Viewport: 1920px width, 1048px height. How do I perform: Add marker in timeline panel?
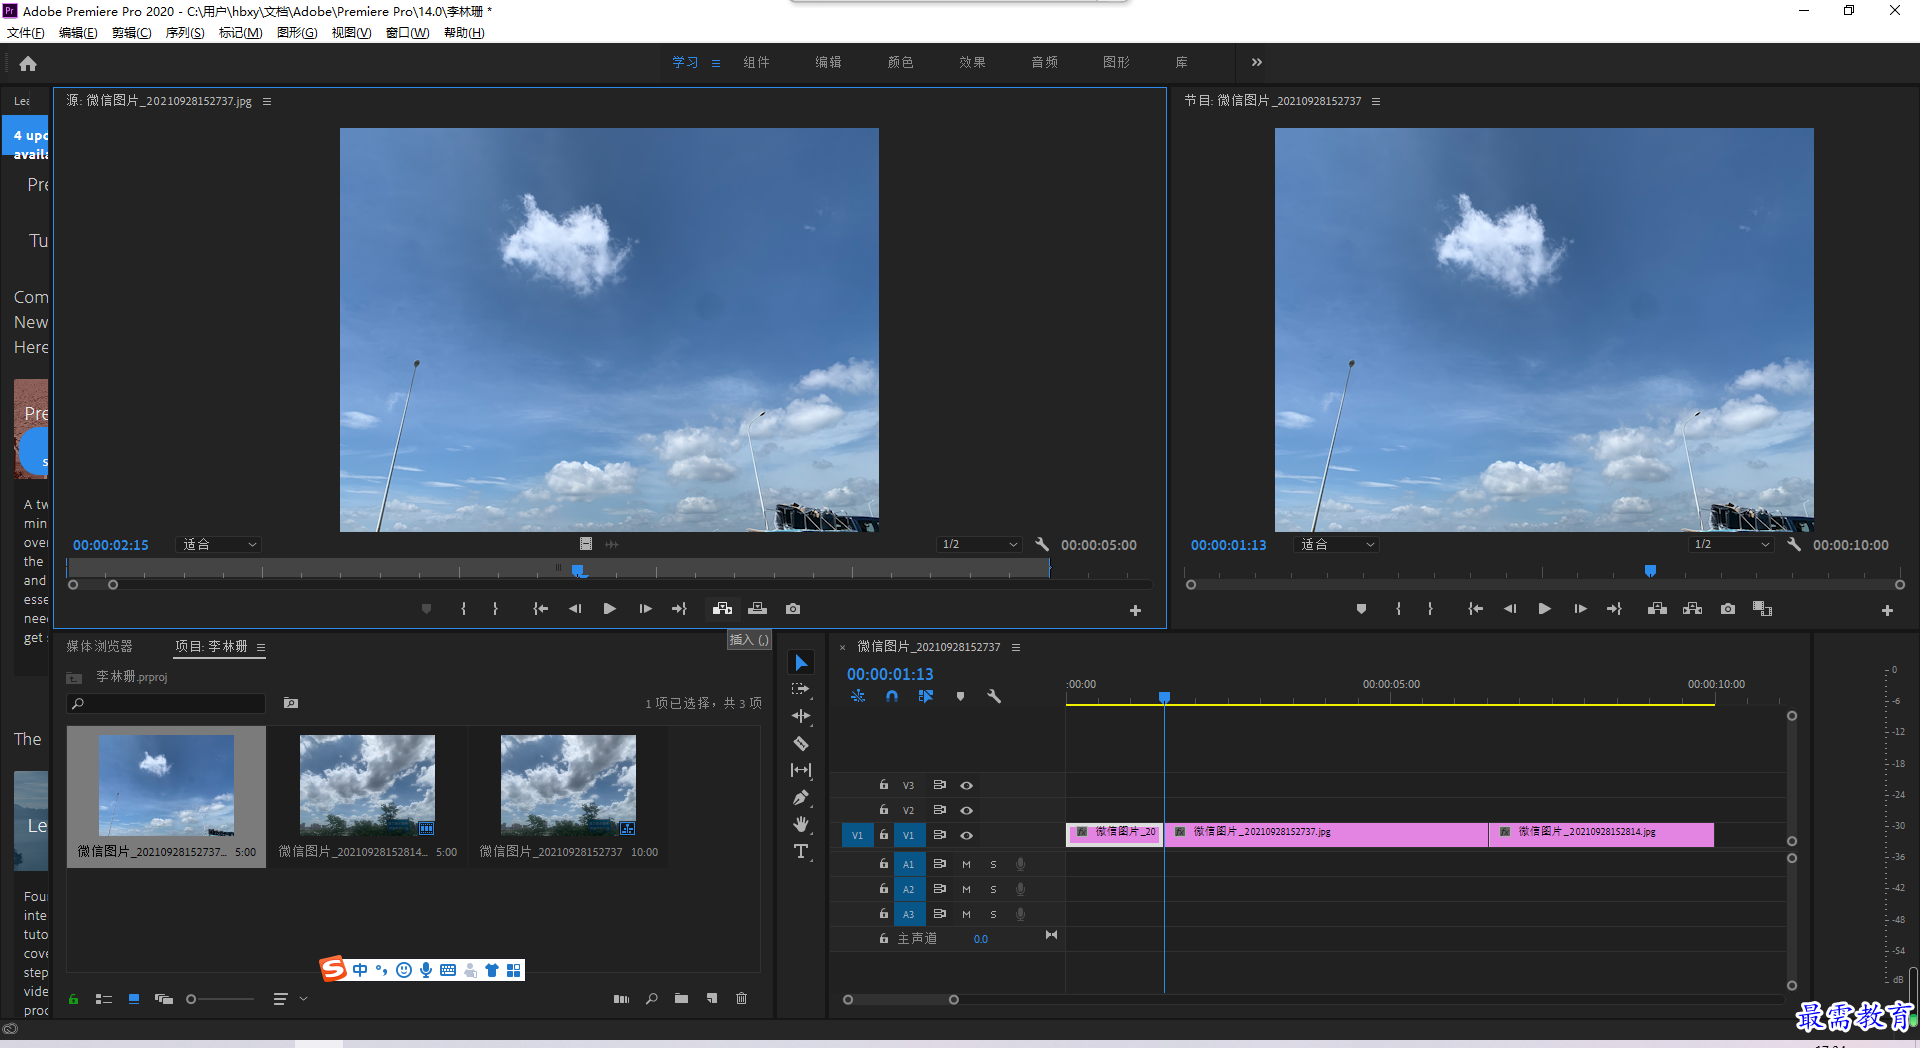[x=960, y=696]
